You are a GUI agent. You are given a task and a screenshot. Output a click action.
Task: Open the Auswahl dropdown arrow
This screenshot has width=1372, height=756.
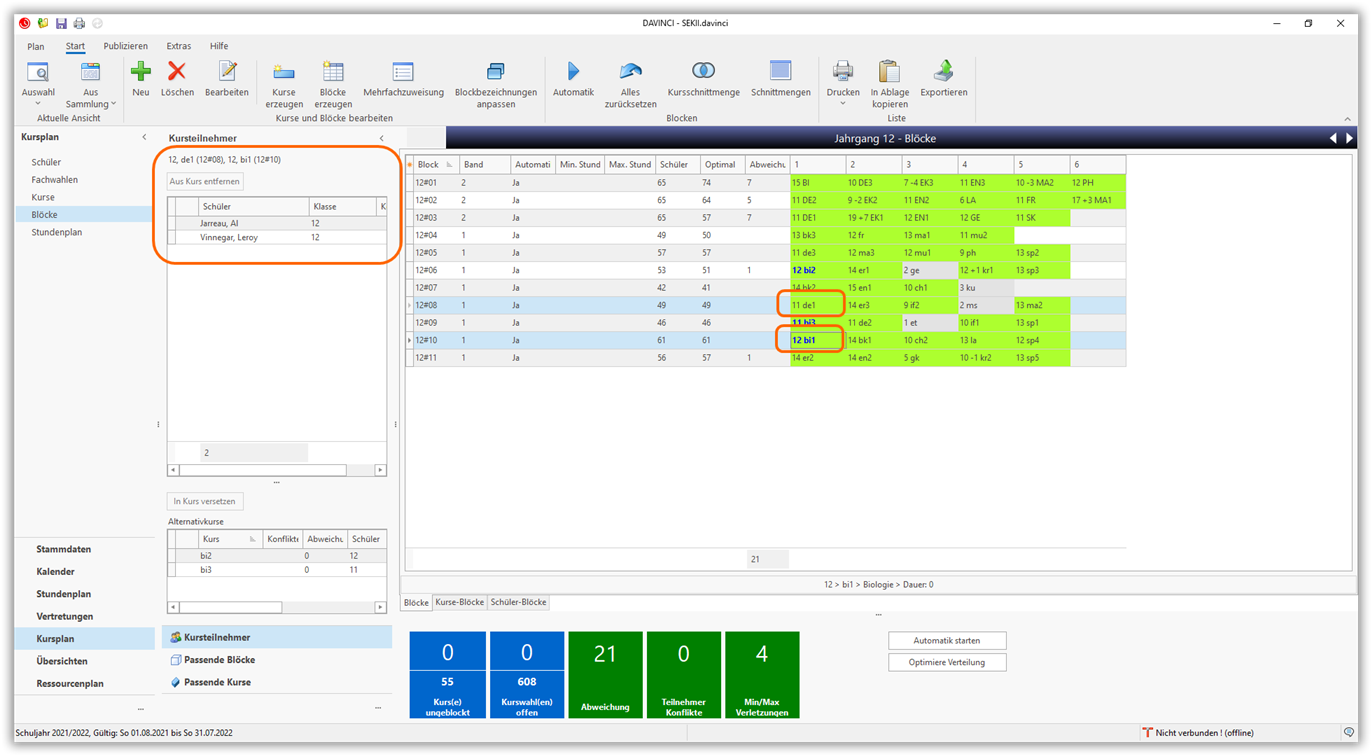click(38, 104)
